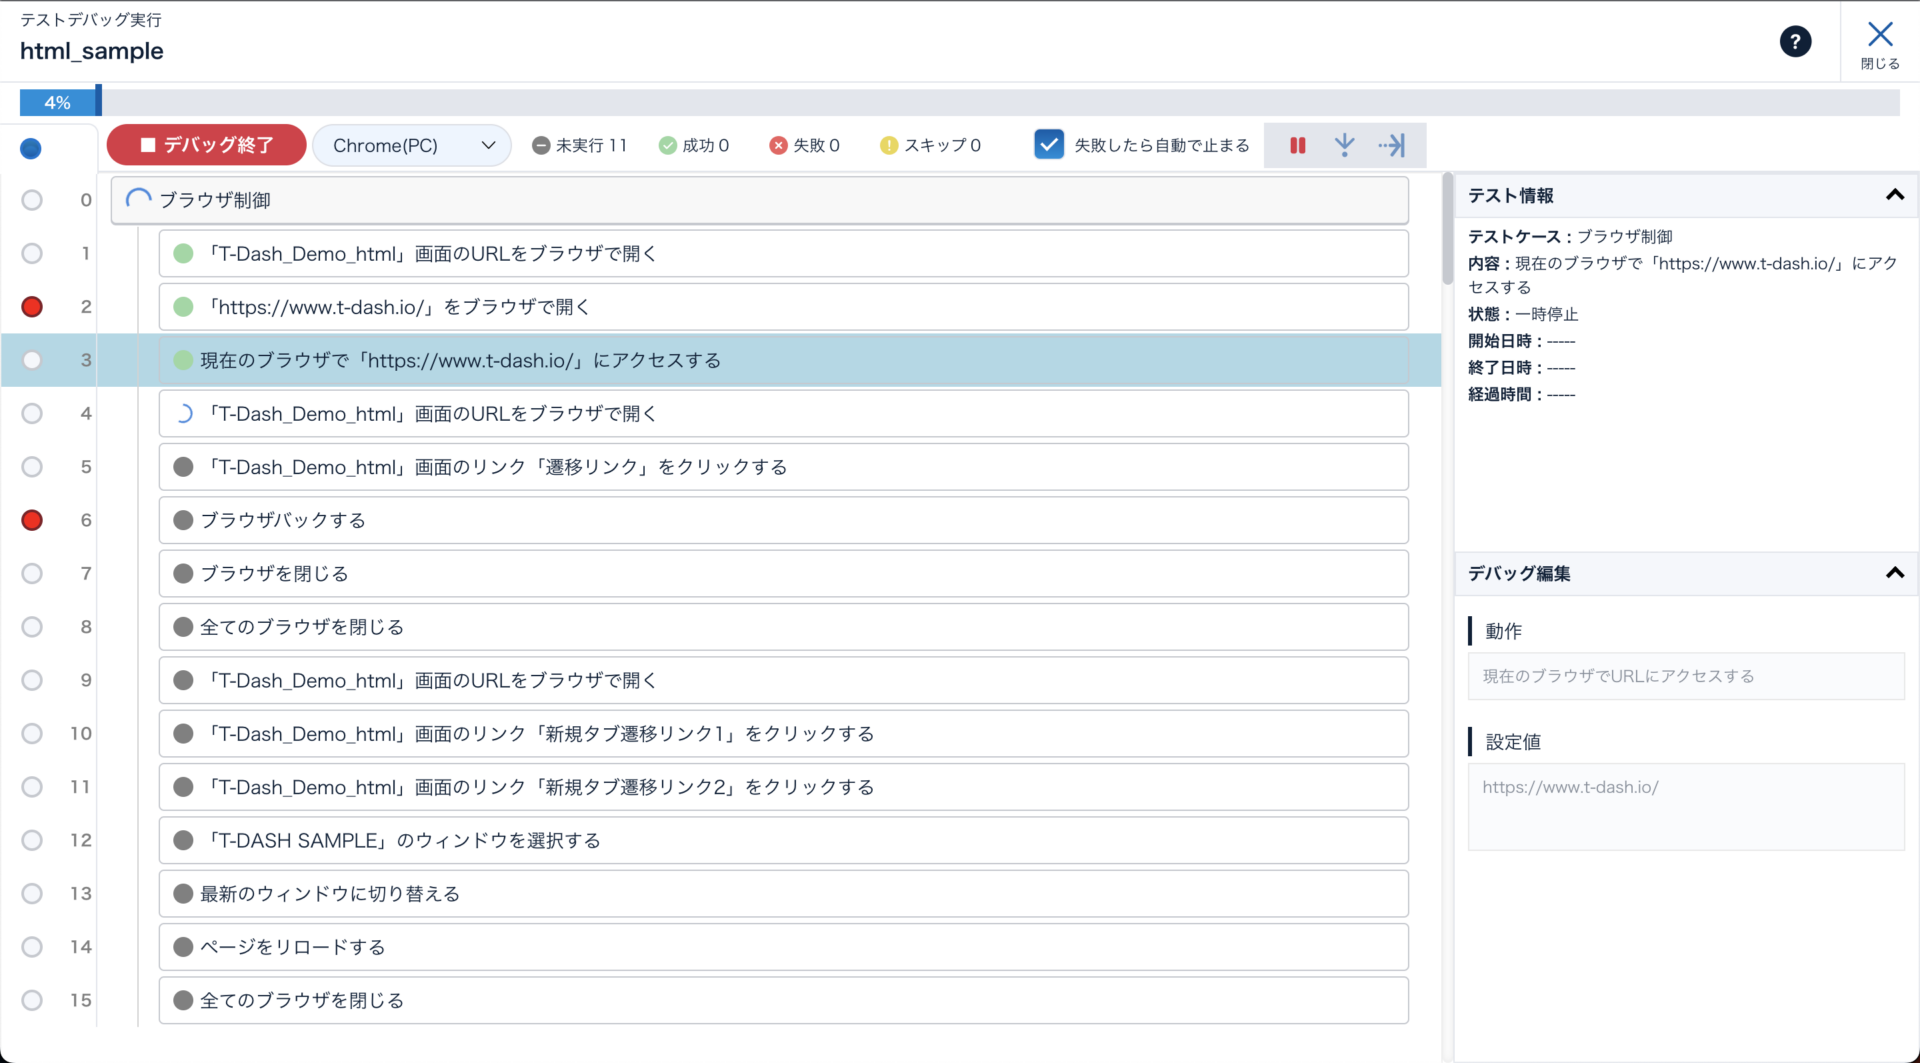This screenshot has height=1063, width=1920.
Task: Click the blue breakpoint header dot
Action: click(x=31, y=149)
